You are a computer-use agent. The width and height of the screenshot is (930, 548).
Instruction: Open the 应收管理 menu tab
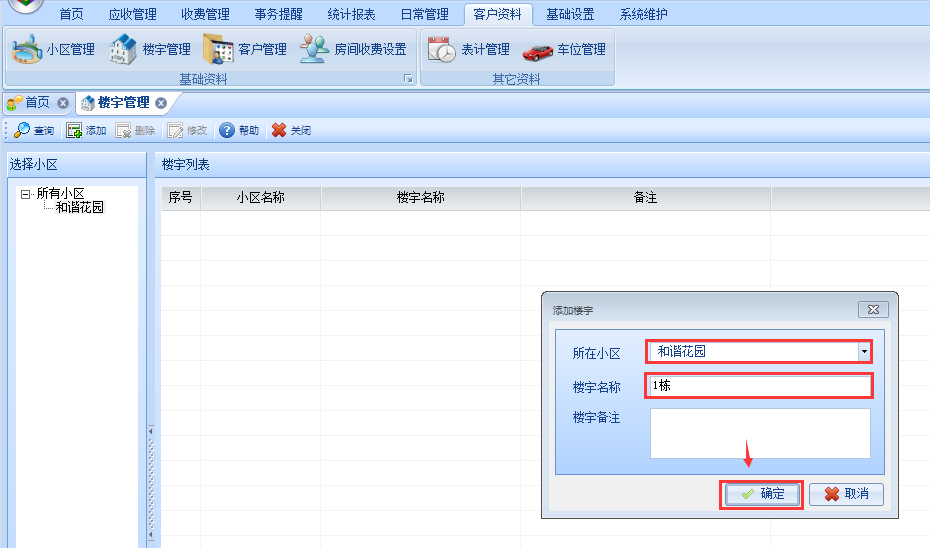pos(132,14)
